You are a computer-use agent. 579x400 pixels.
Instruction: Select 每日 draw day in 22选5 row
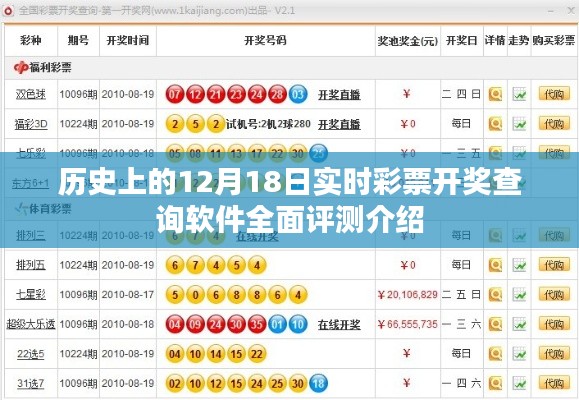461,353
